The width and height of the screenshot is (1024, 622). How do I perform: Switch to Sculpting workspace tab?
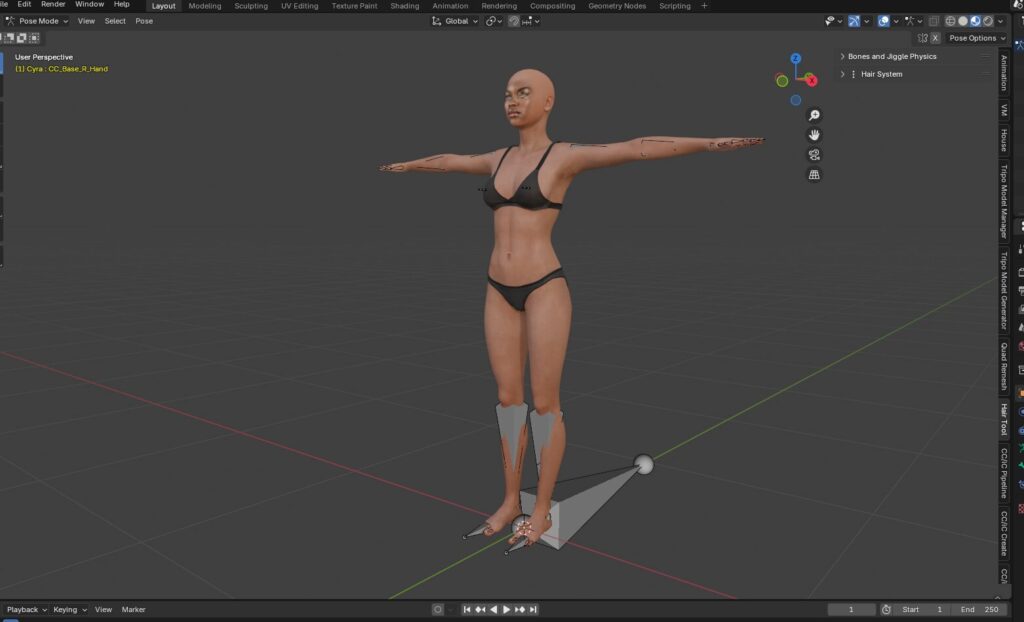[251, 6]
